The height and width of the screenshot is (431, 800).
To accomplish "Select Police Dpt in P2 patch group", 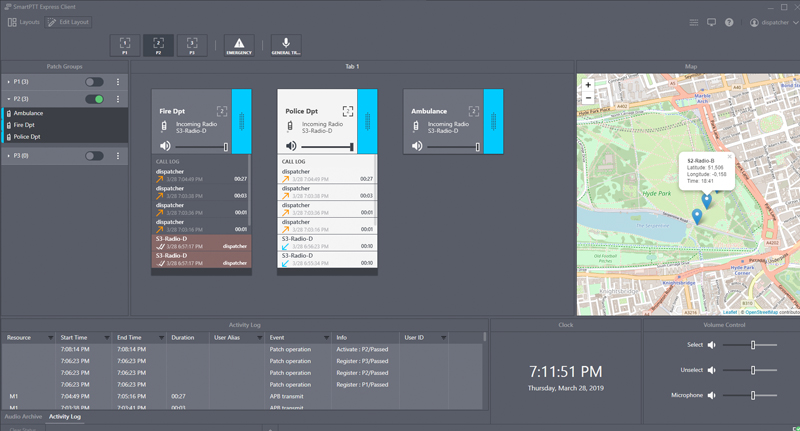I will [65, 137].
